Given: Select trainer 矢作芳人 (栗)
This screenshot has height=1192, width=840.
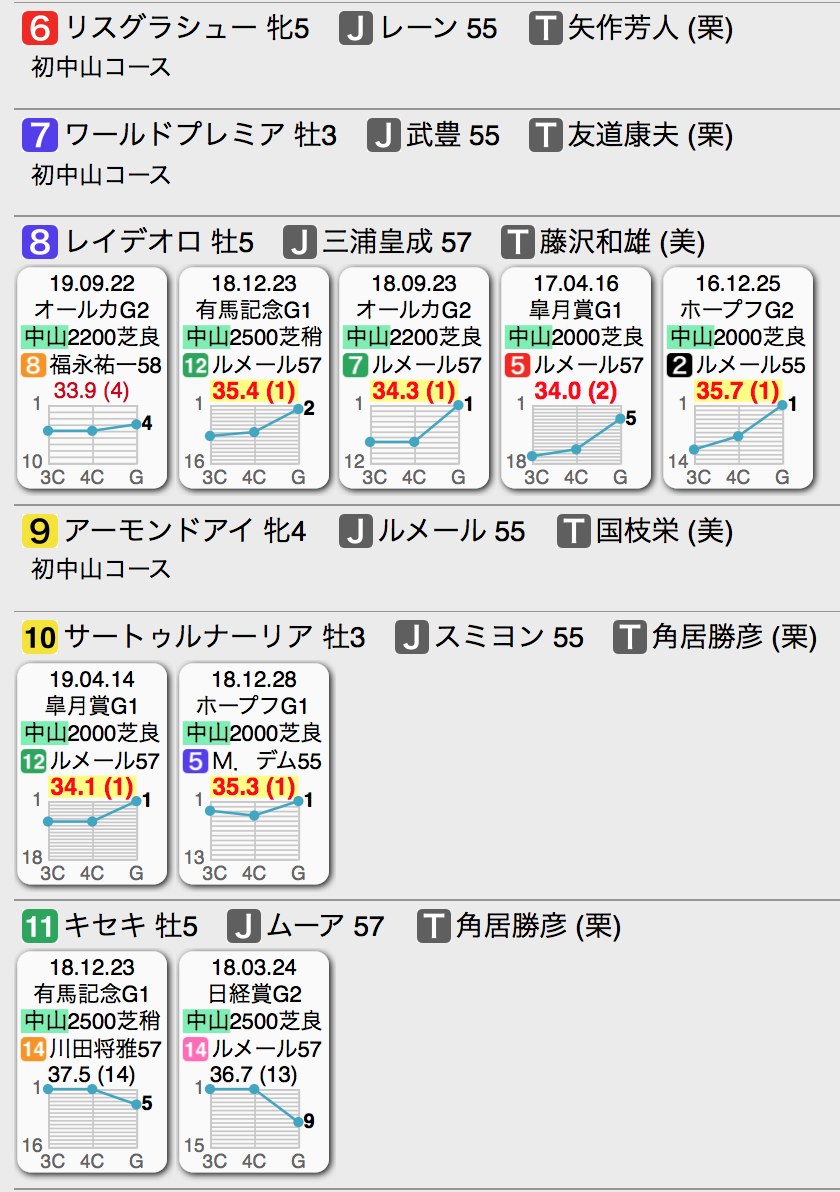Looking at the screenshot, I should pyautogui.click(x=651, y=28).
